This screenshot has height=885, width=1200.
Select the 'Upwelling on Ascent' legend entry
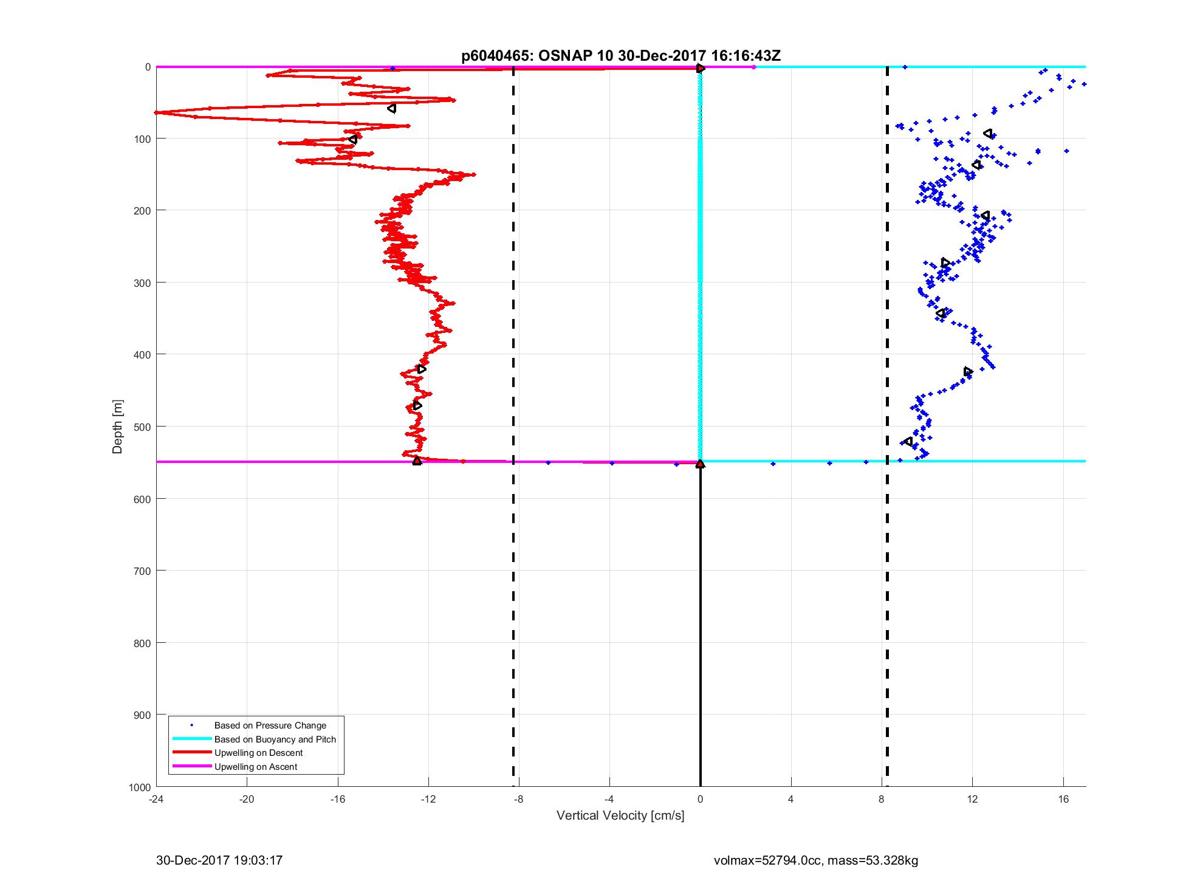click(256, 767)
